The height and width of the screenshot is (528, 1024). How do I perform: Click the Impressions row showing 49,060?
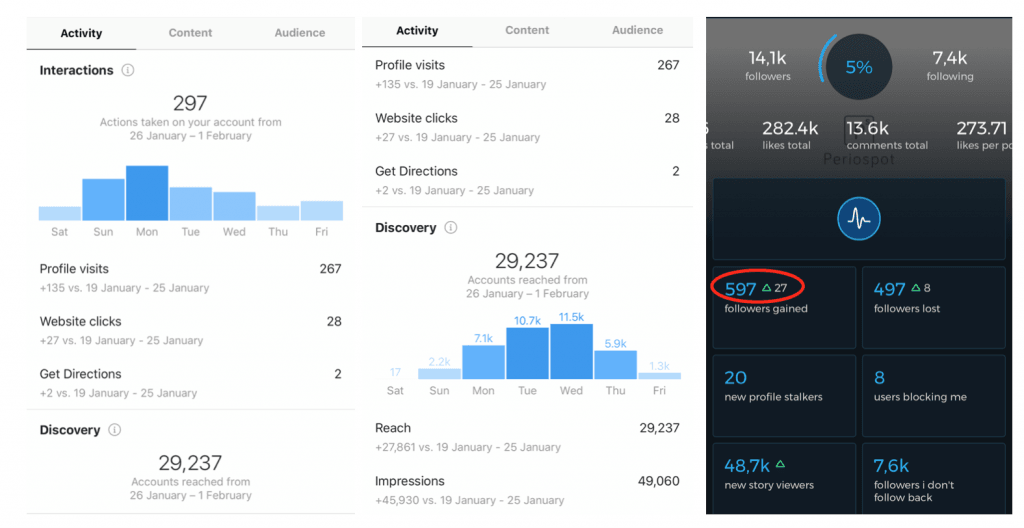527,490
